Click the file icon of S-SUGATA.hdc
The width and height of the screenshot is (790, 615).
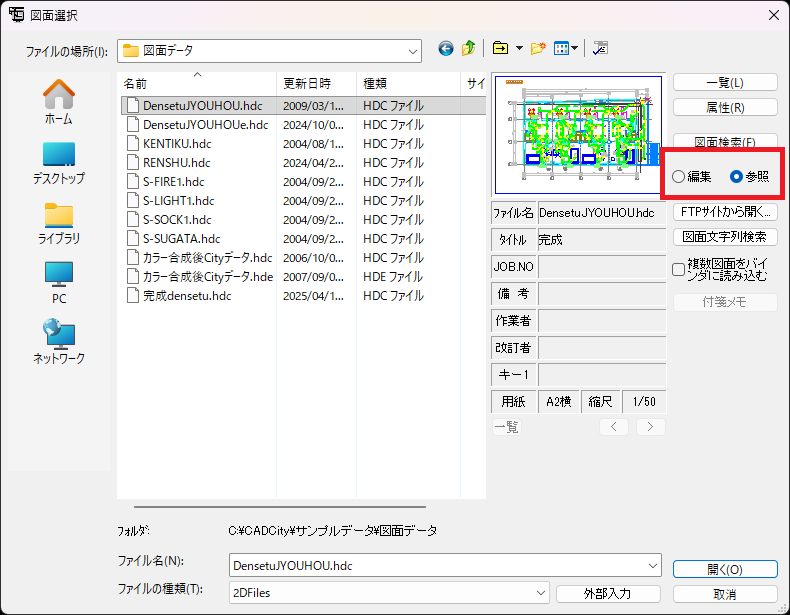pos(133,239)
